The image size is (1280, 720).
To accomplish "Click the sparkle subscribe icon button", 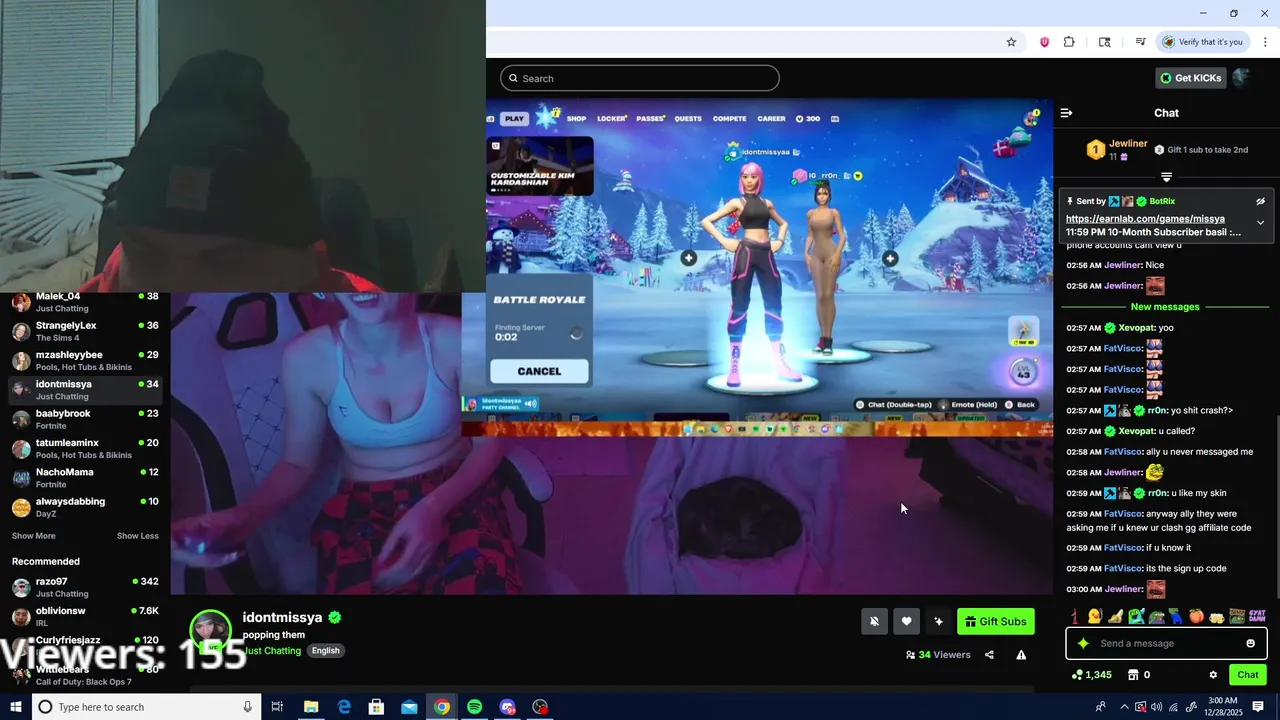I will coord(938,621).
